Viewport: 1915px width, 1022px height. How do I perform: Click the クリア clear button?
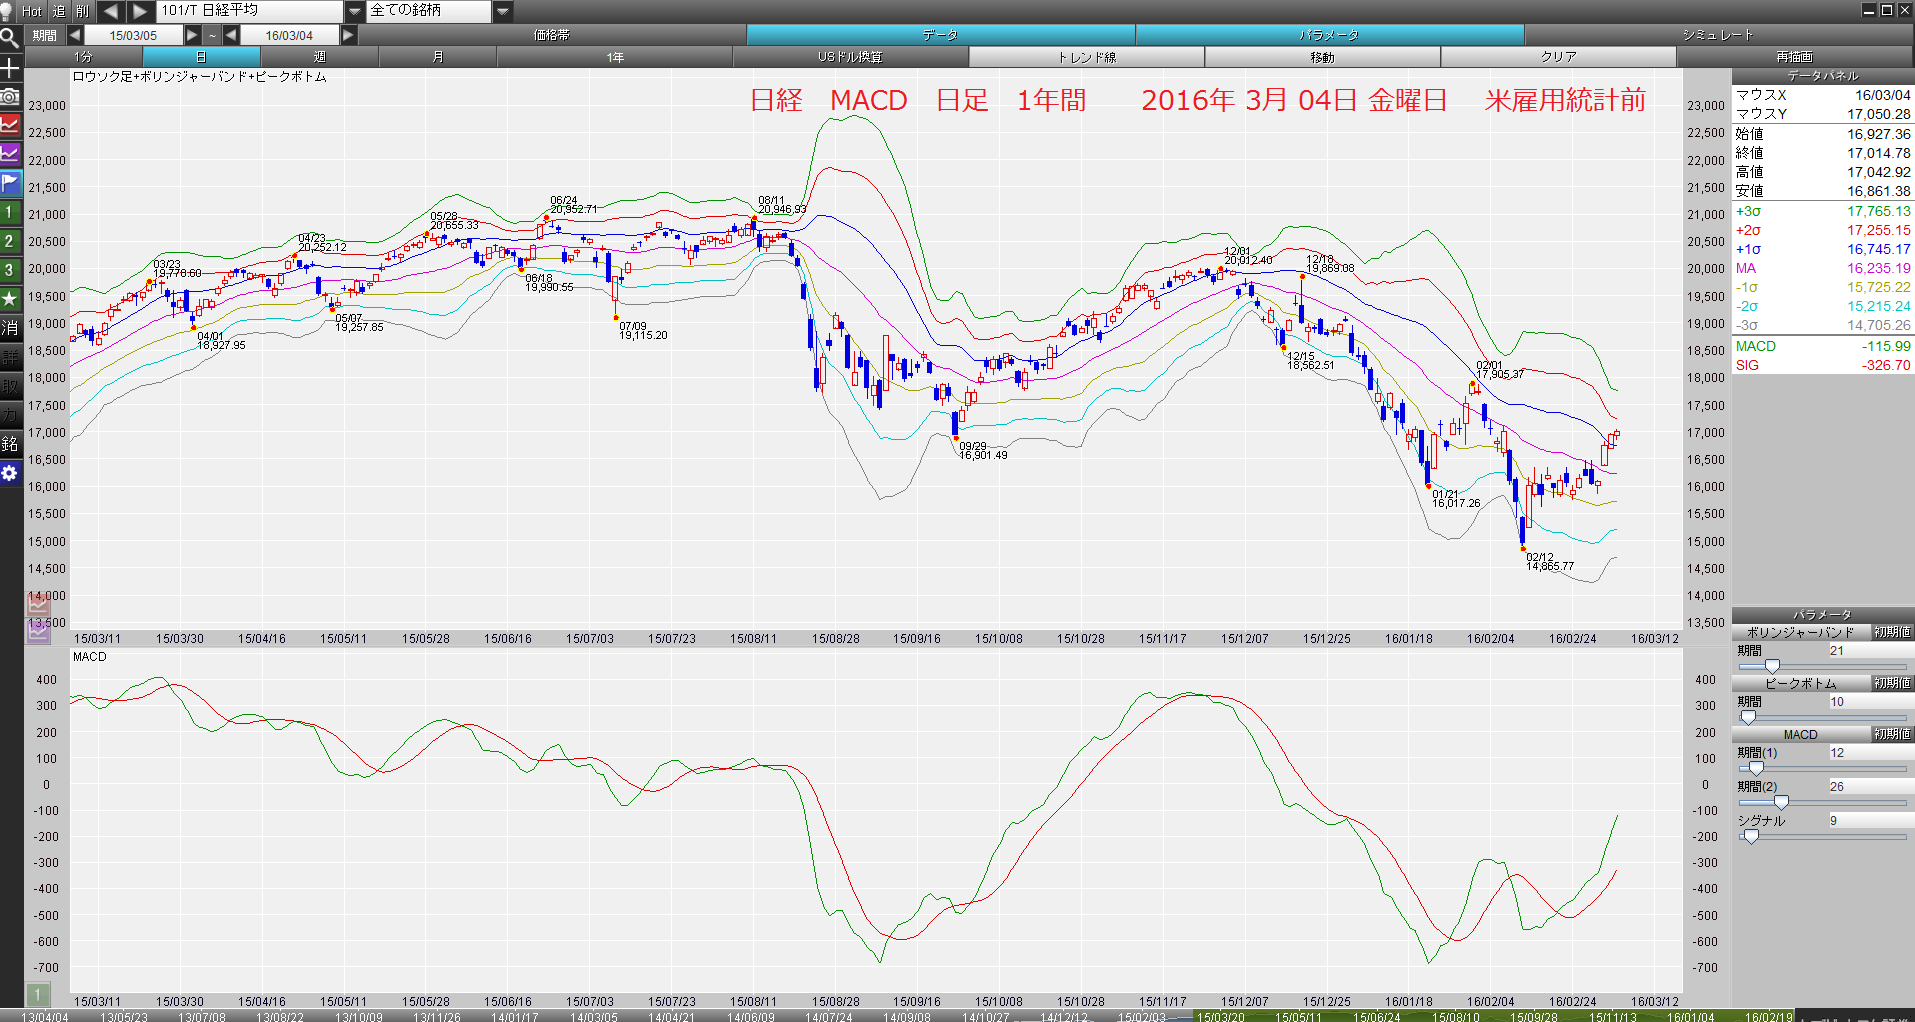point(1558,57)
